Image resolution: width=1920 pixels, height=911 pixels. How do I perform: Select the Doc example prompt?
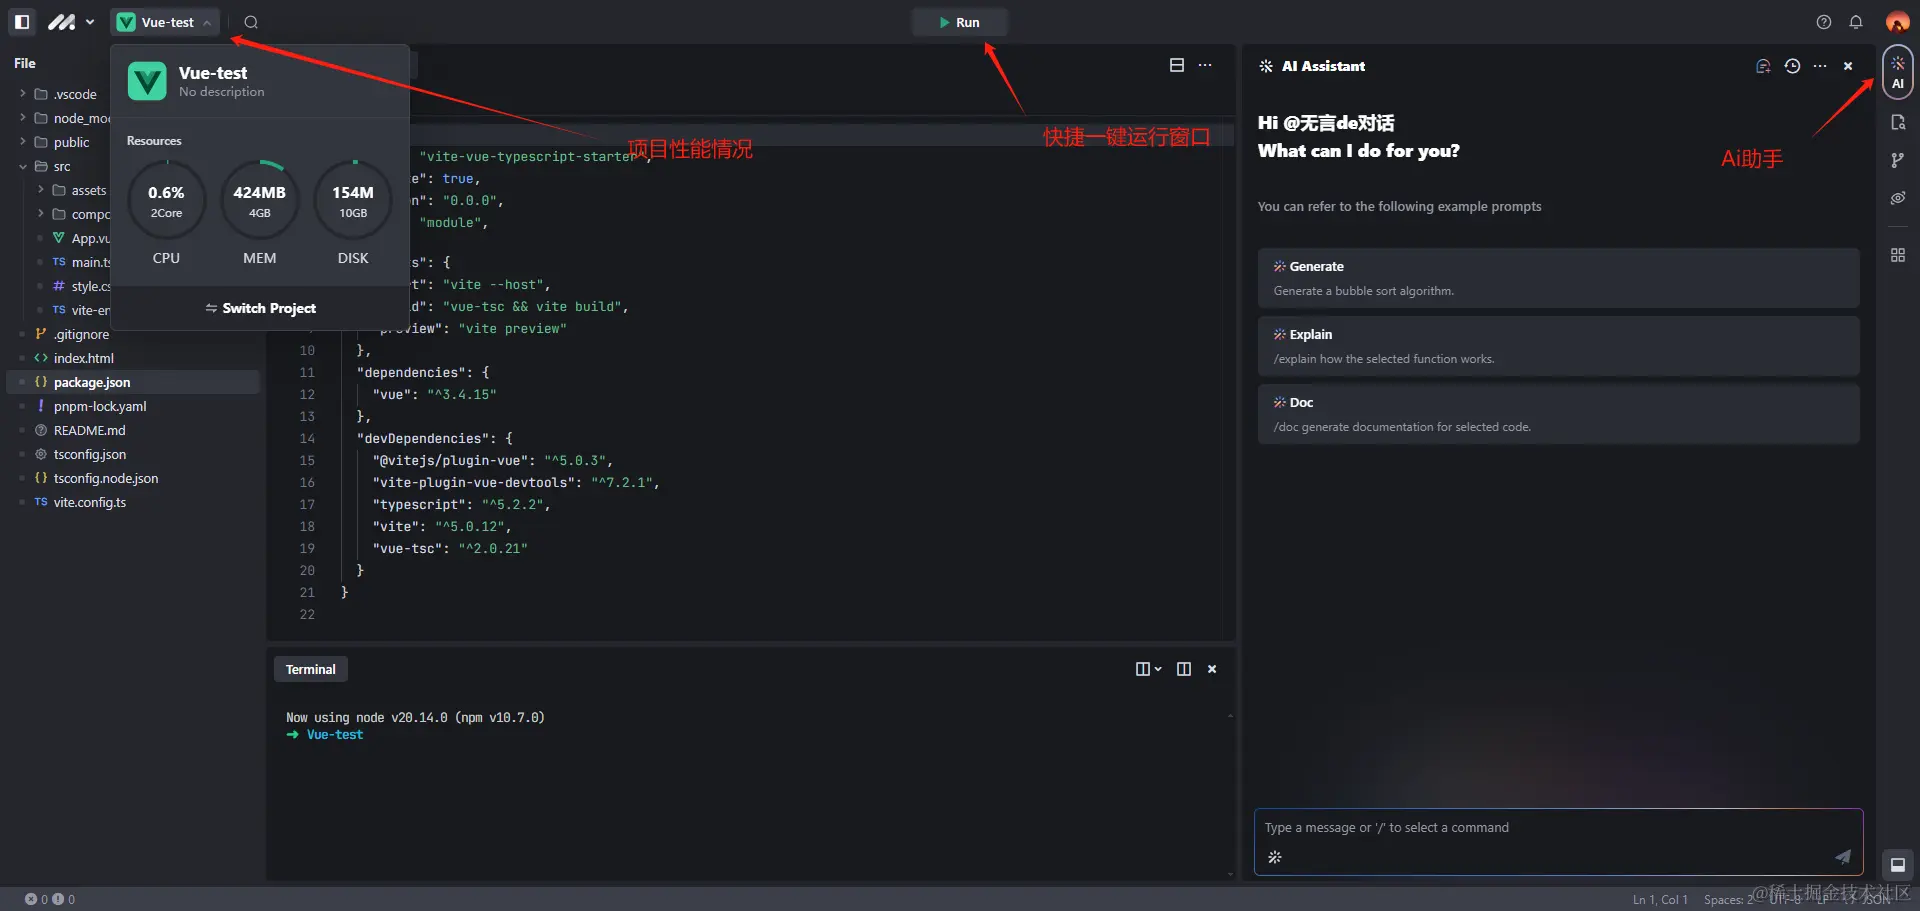pyautogui.click(x=1558, y=414)
